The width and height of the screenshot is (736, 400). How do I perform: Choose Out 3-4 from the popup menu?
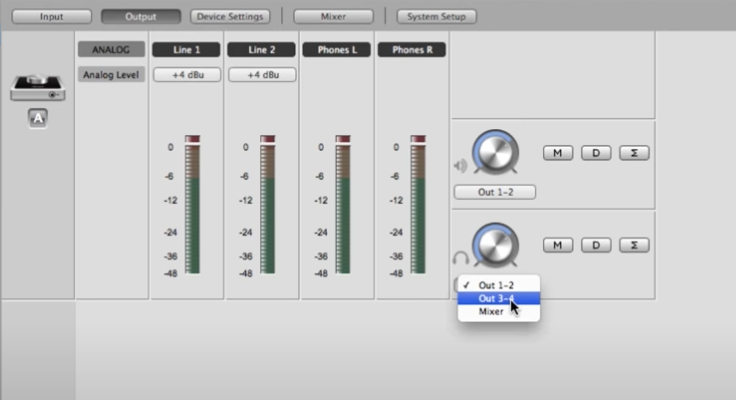pyautogui.click(x=498, y=298)
